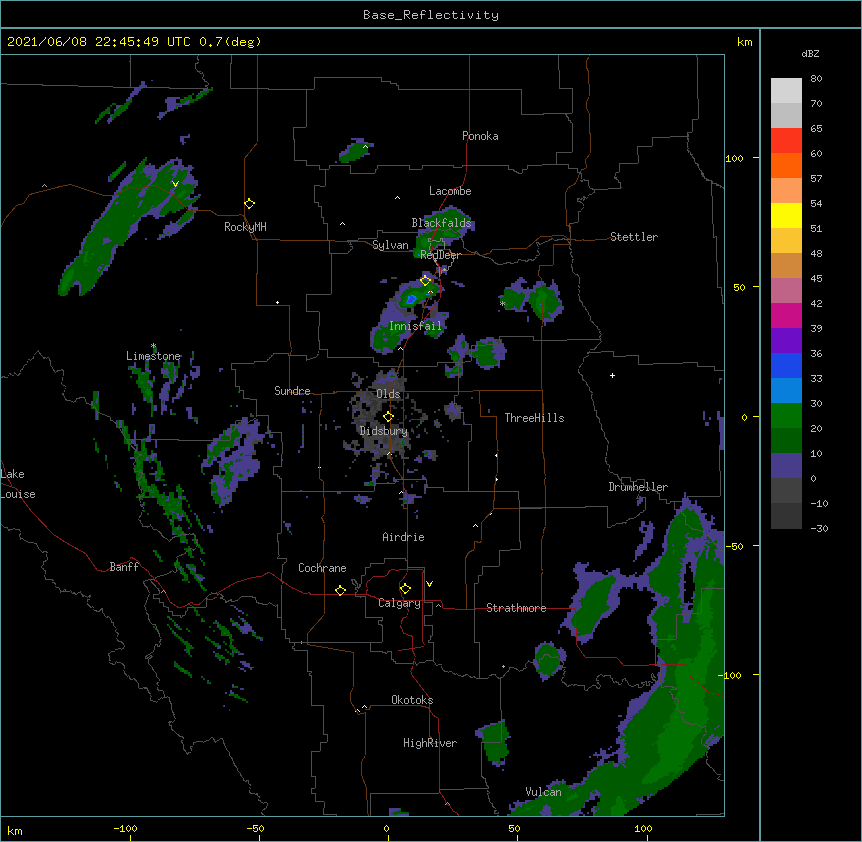Select the red 65-60 dBZ legend swatch
Viewport: 862px width, 842px height.
point(786,140)
